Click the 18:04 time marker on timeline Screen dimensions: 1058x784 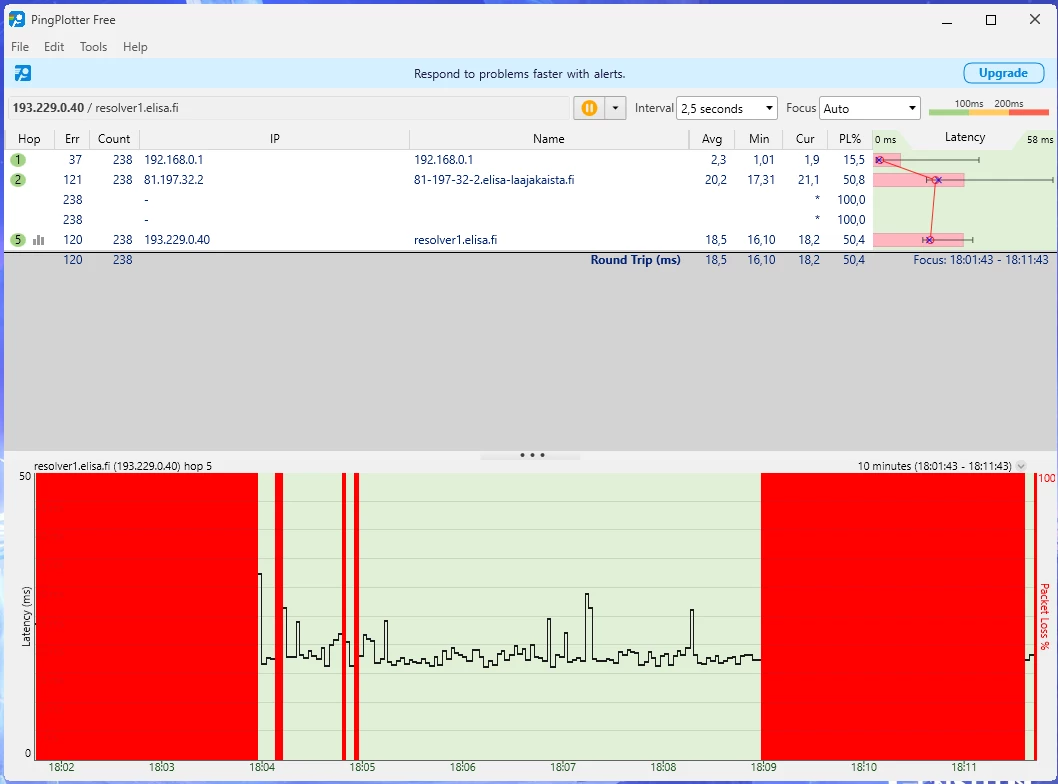[262, 767]
